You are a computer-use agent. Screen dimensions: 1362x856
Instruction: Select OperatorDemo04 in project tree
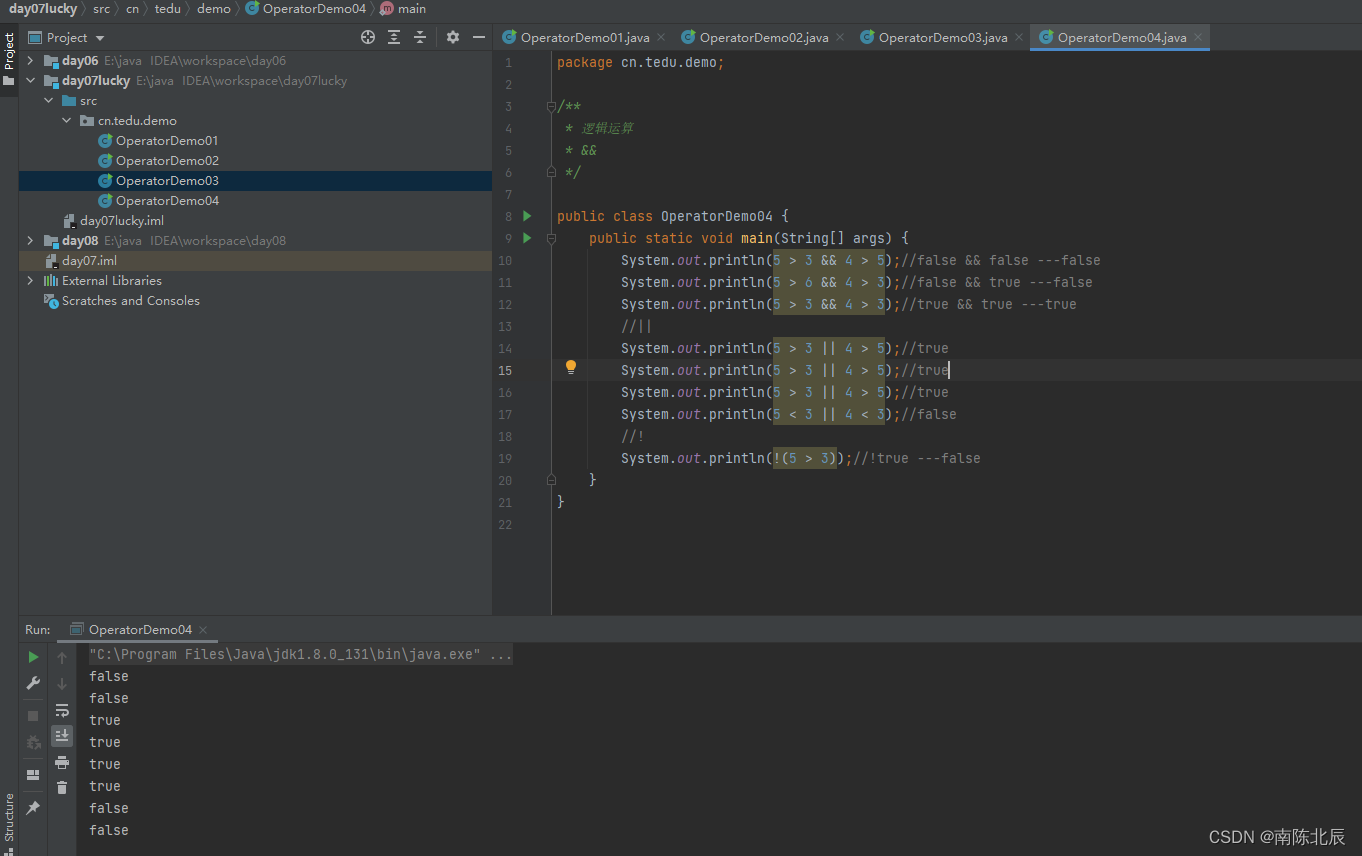pyautogui.click(x=167, y=201)
